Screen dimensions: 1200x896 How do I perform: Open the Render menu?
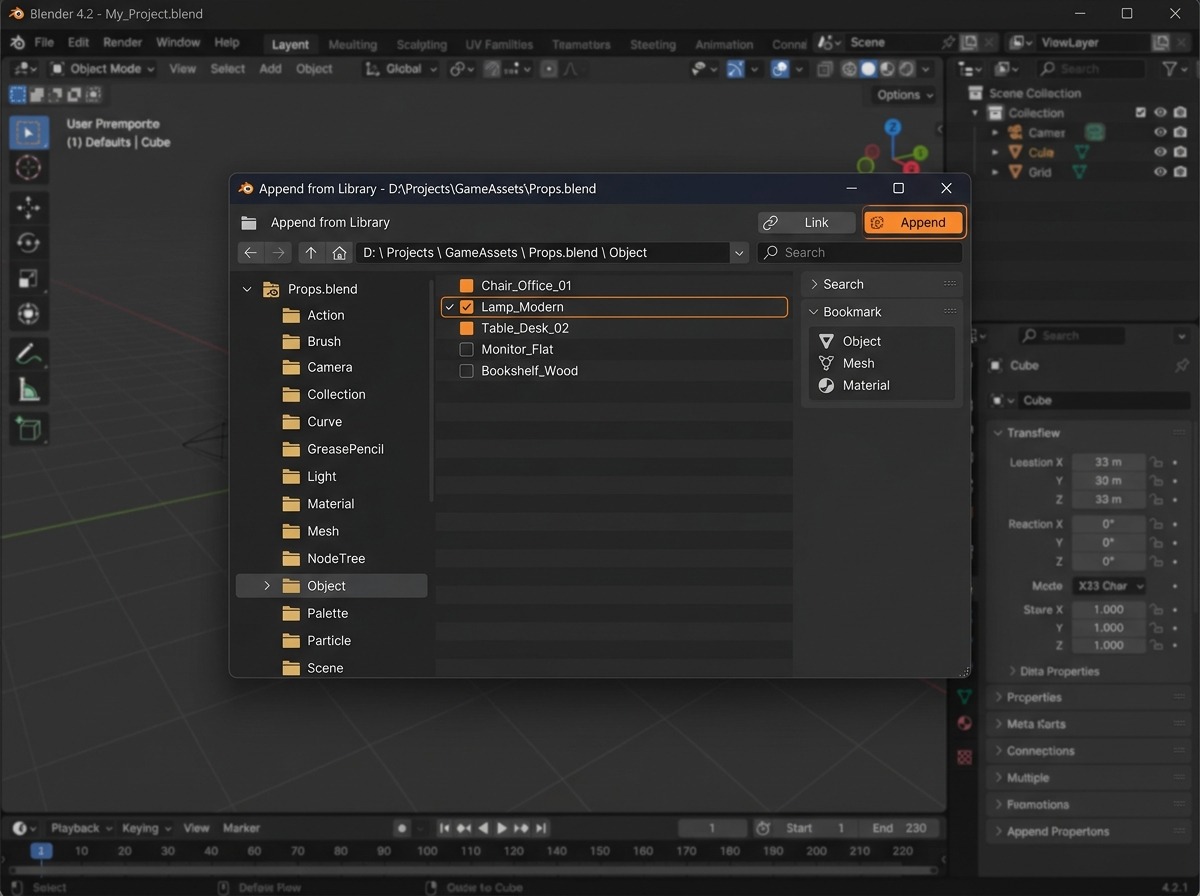123,43
